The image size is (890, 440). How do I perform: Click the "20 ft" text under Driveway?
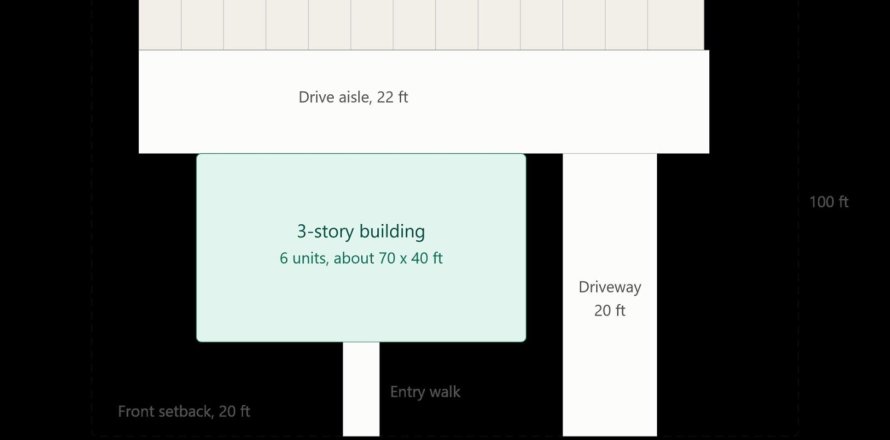[x=610, y=311]
